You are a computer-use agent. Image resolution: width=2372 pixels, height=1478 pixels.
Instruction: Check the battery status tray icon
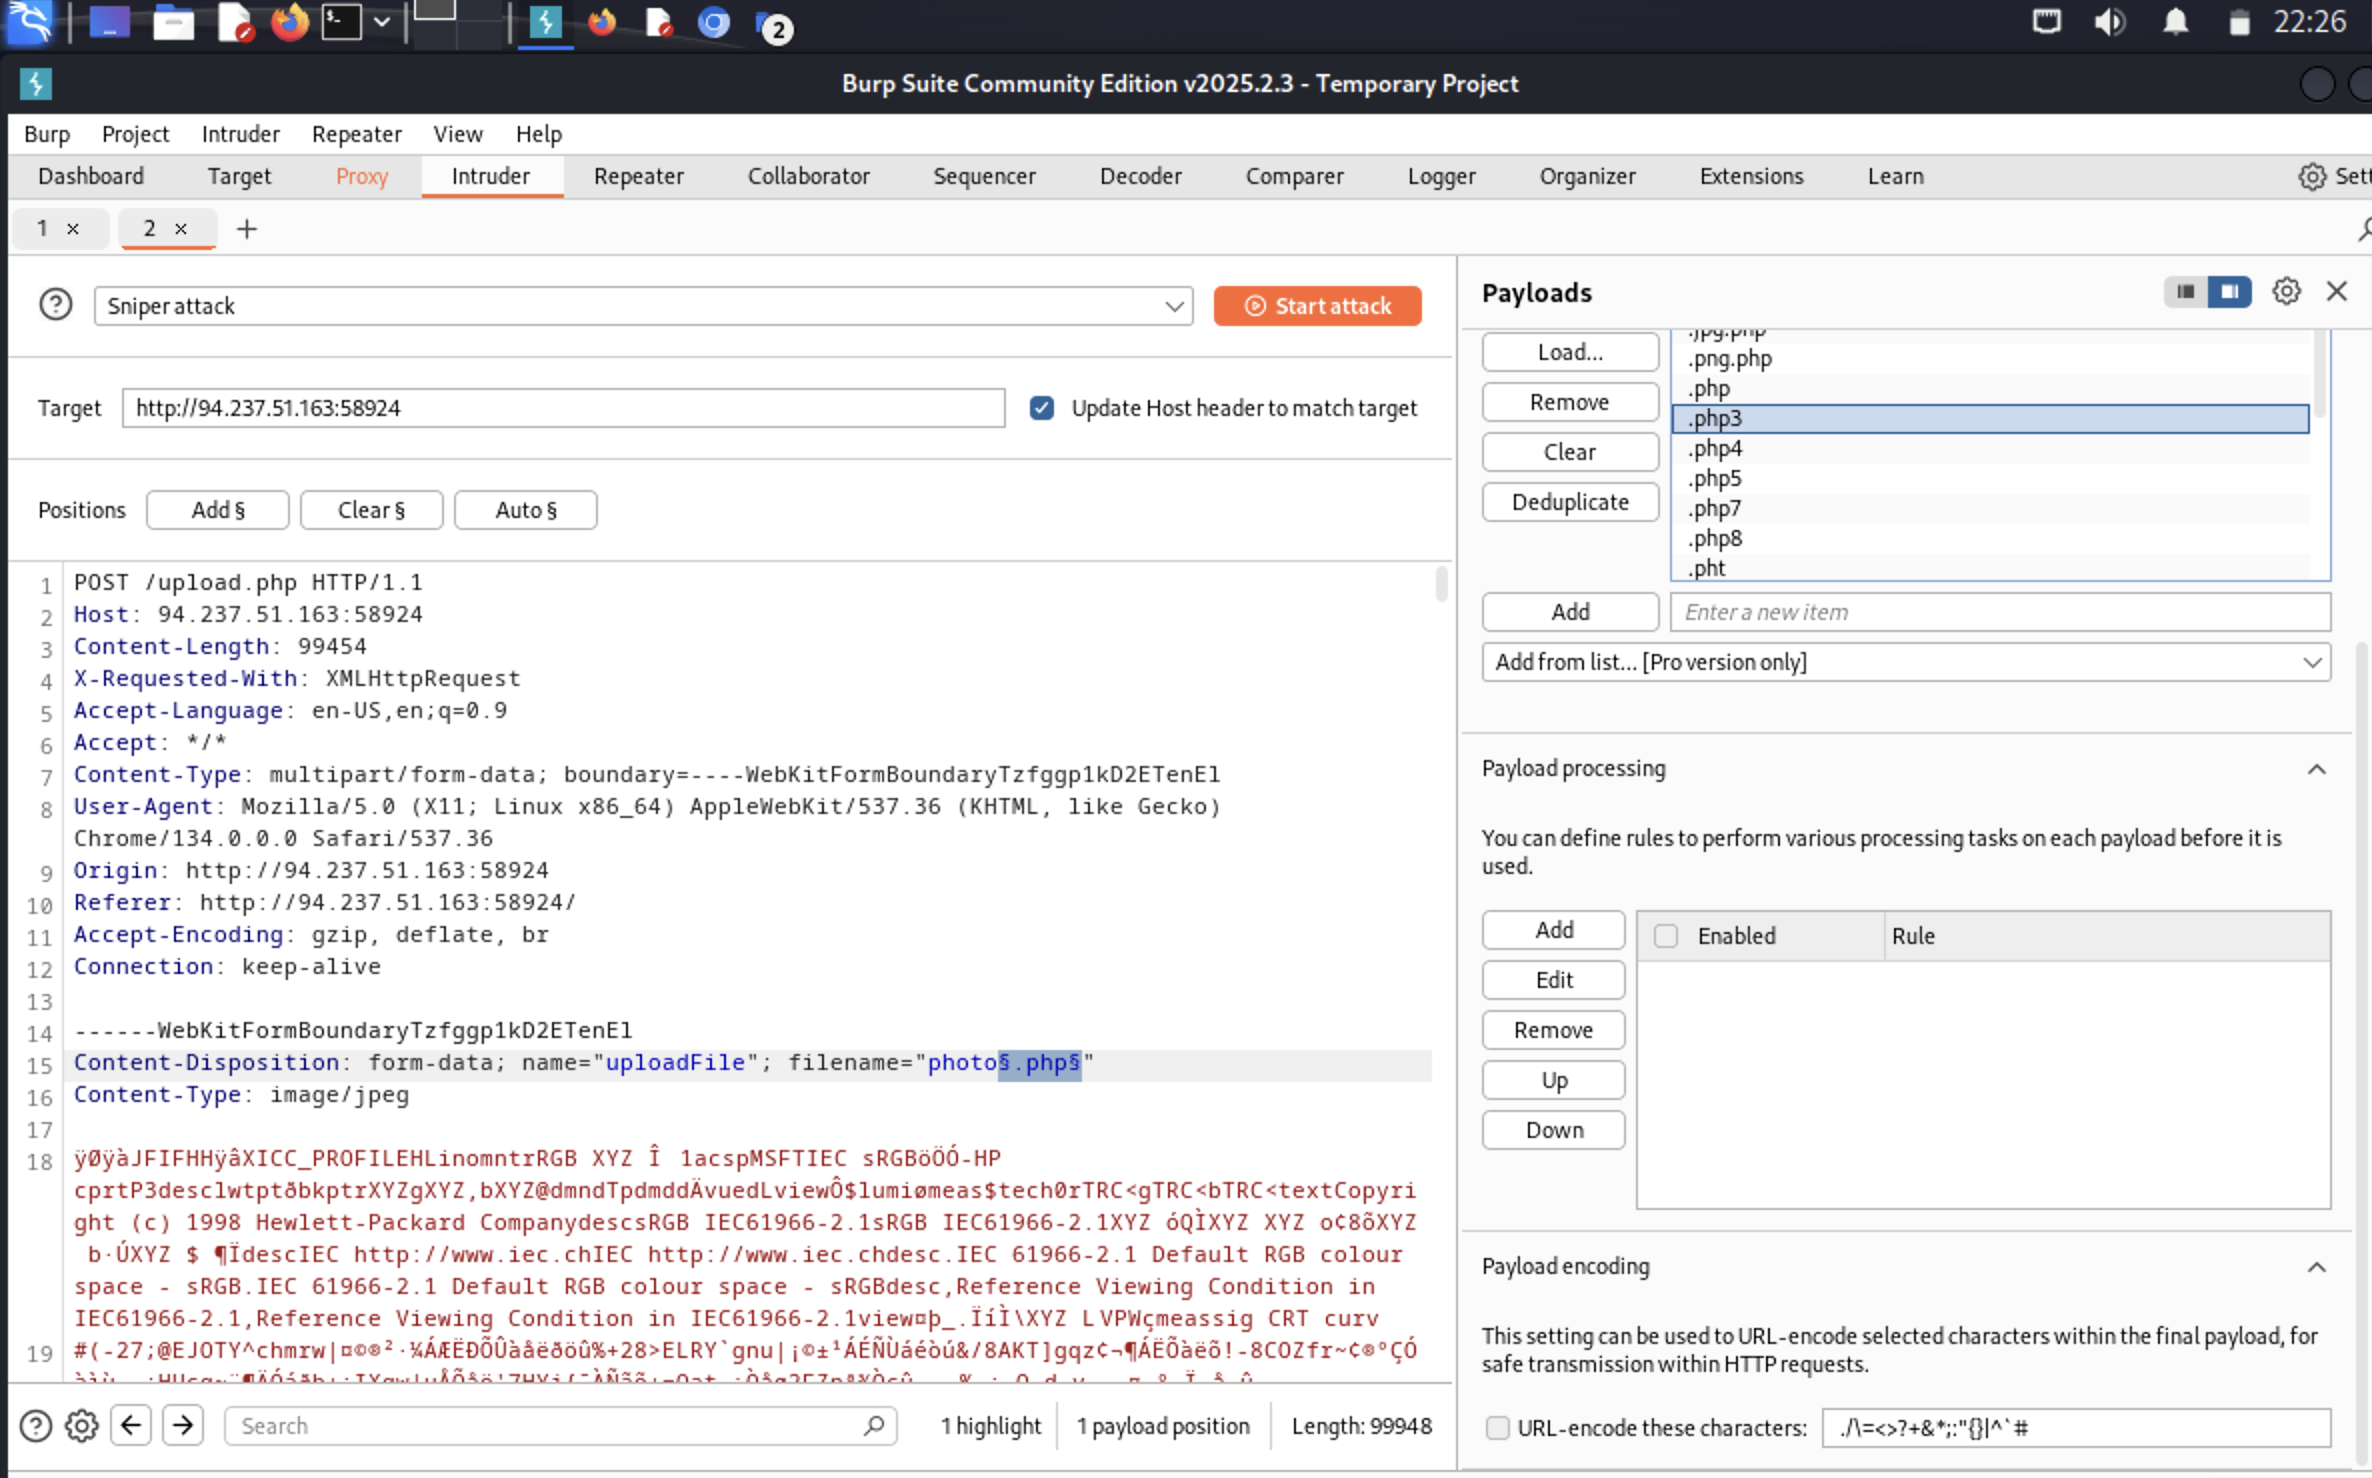coord(2239,22)
